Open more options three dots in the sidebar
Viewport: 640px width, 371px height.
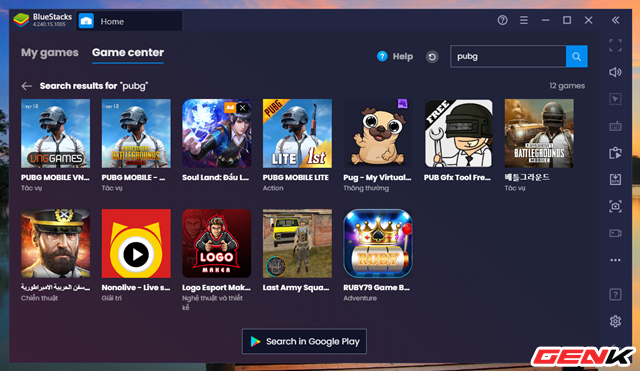615,260
